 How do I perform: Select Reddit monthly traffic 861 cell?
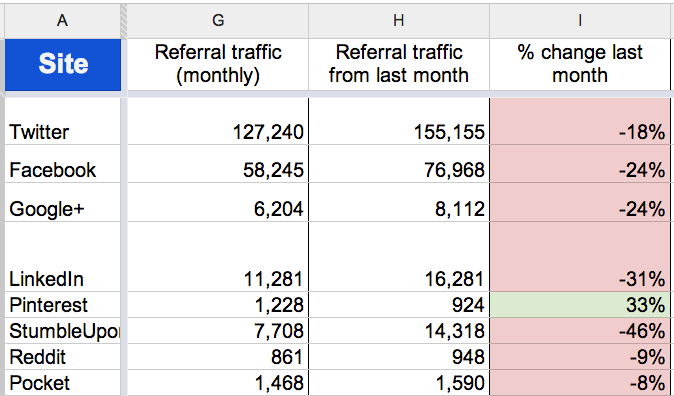(x=218, y=357)
